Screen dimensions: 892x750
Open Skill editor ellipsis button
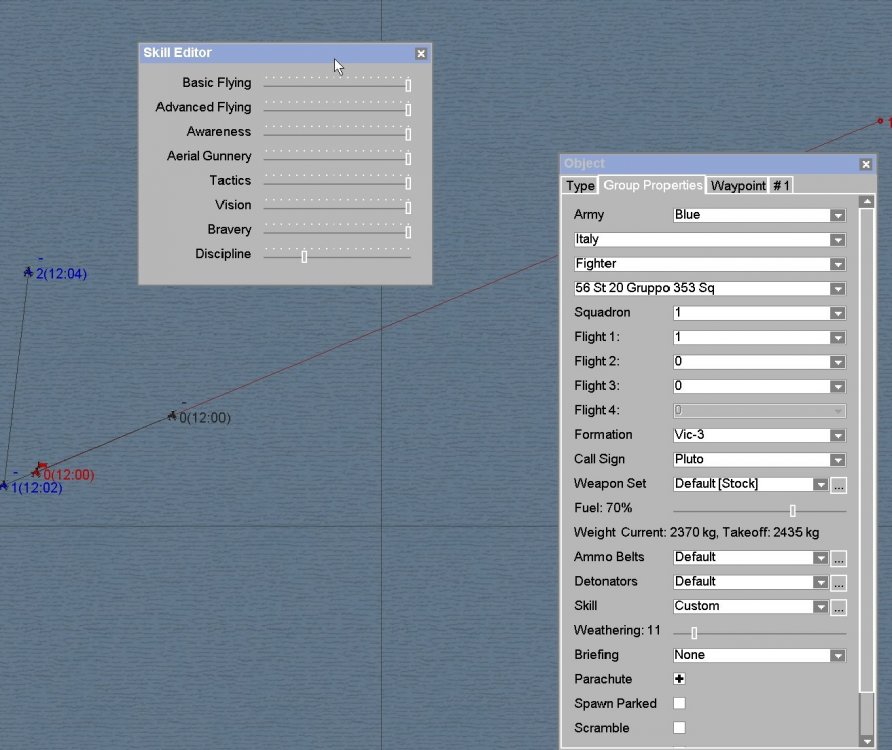coord(839,607)
